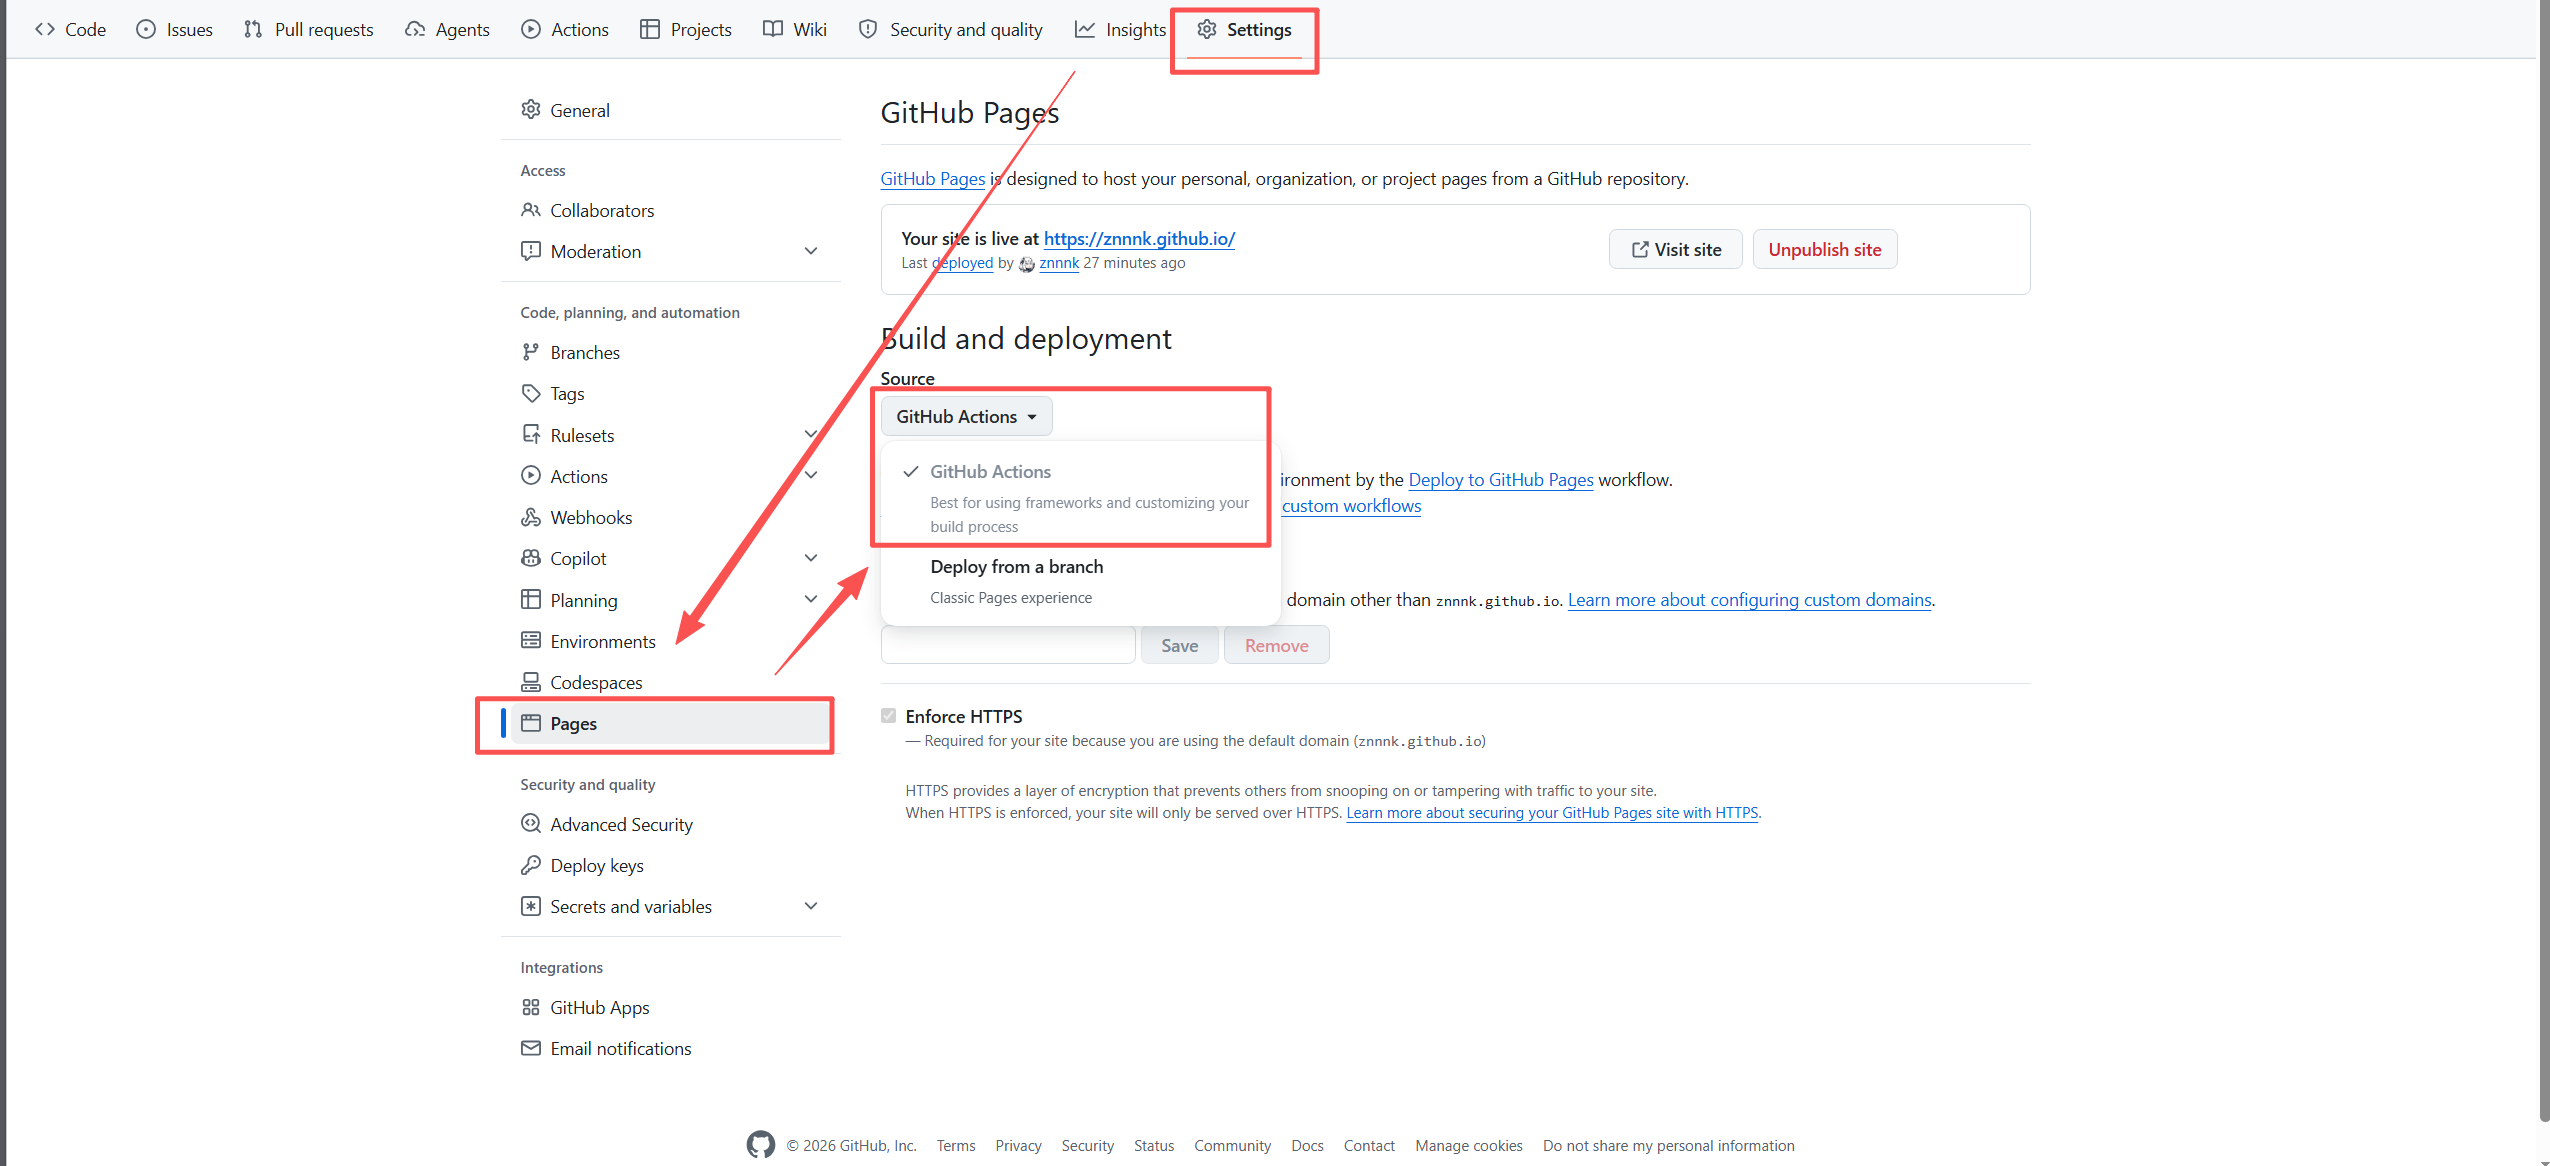Open the Terms footer link
This screenshot has width=2550, height=1166.
coord(956,1145)
